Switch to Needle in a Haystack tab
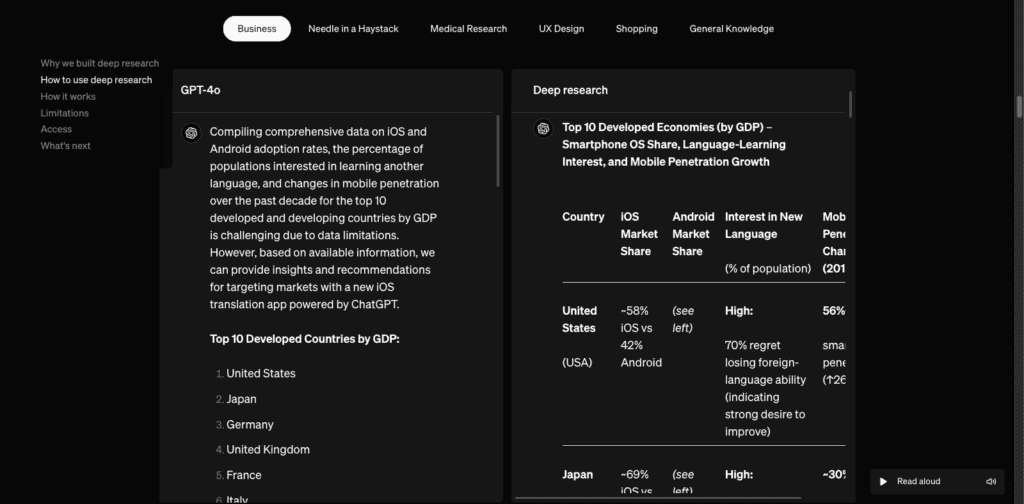 353,28
